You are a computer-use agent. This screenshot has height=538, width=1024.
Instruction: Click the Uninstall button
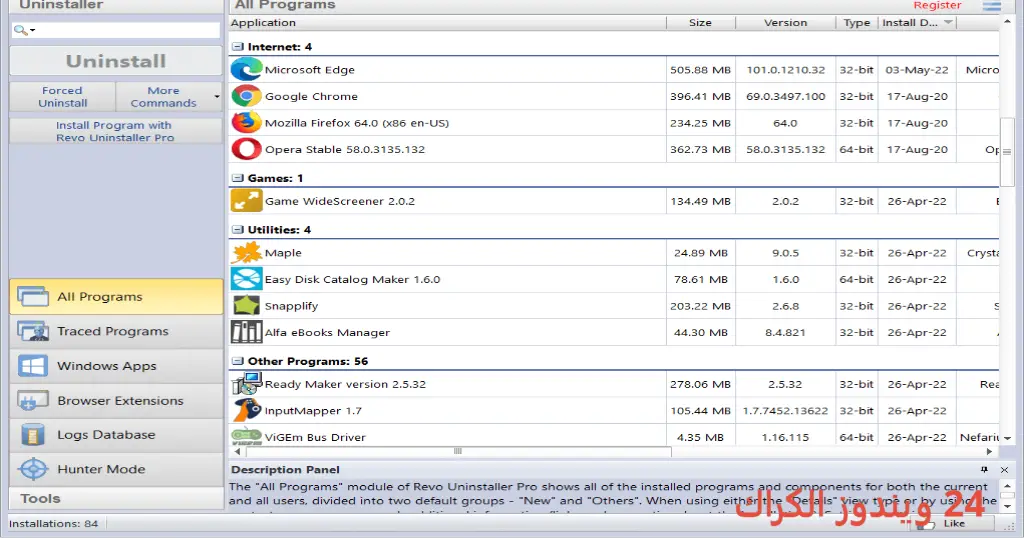[116, 61]
